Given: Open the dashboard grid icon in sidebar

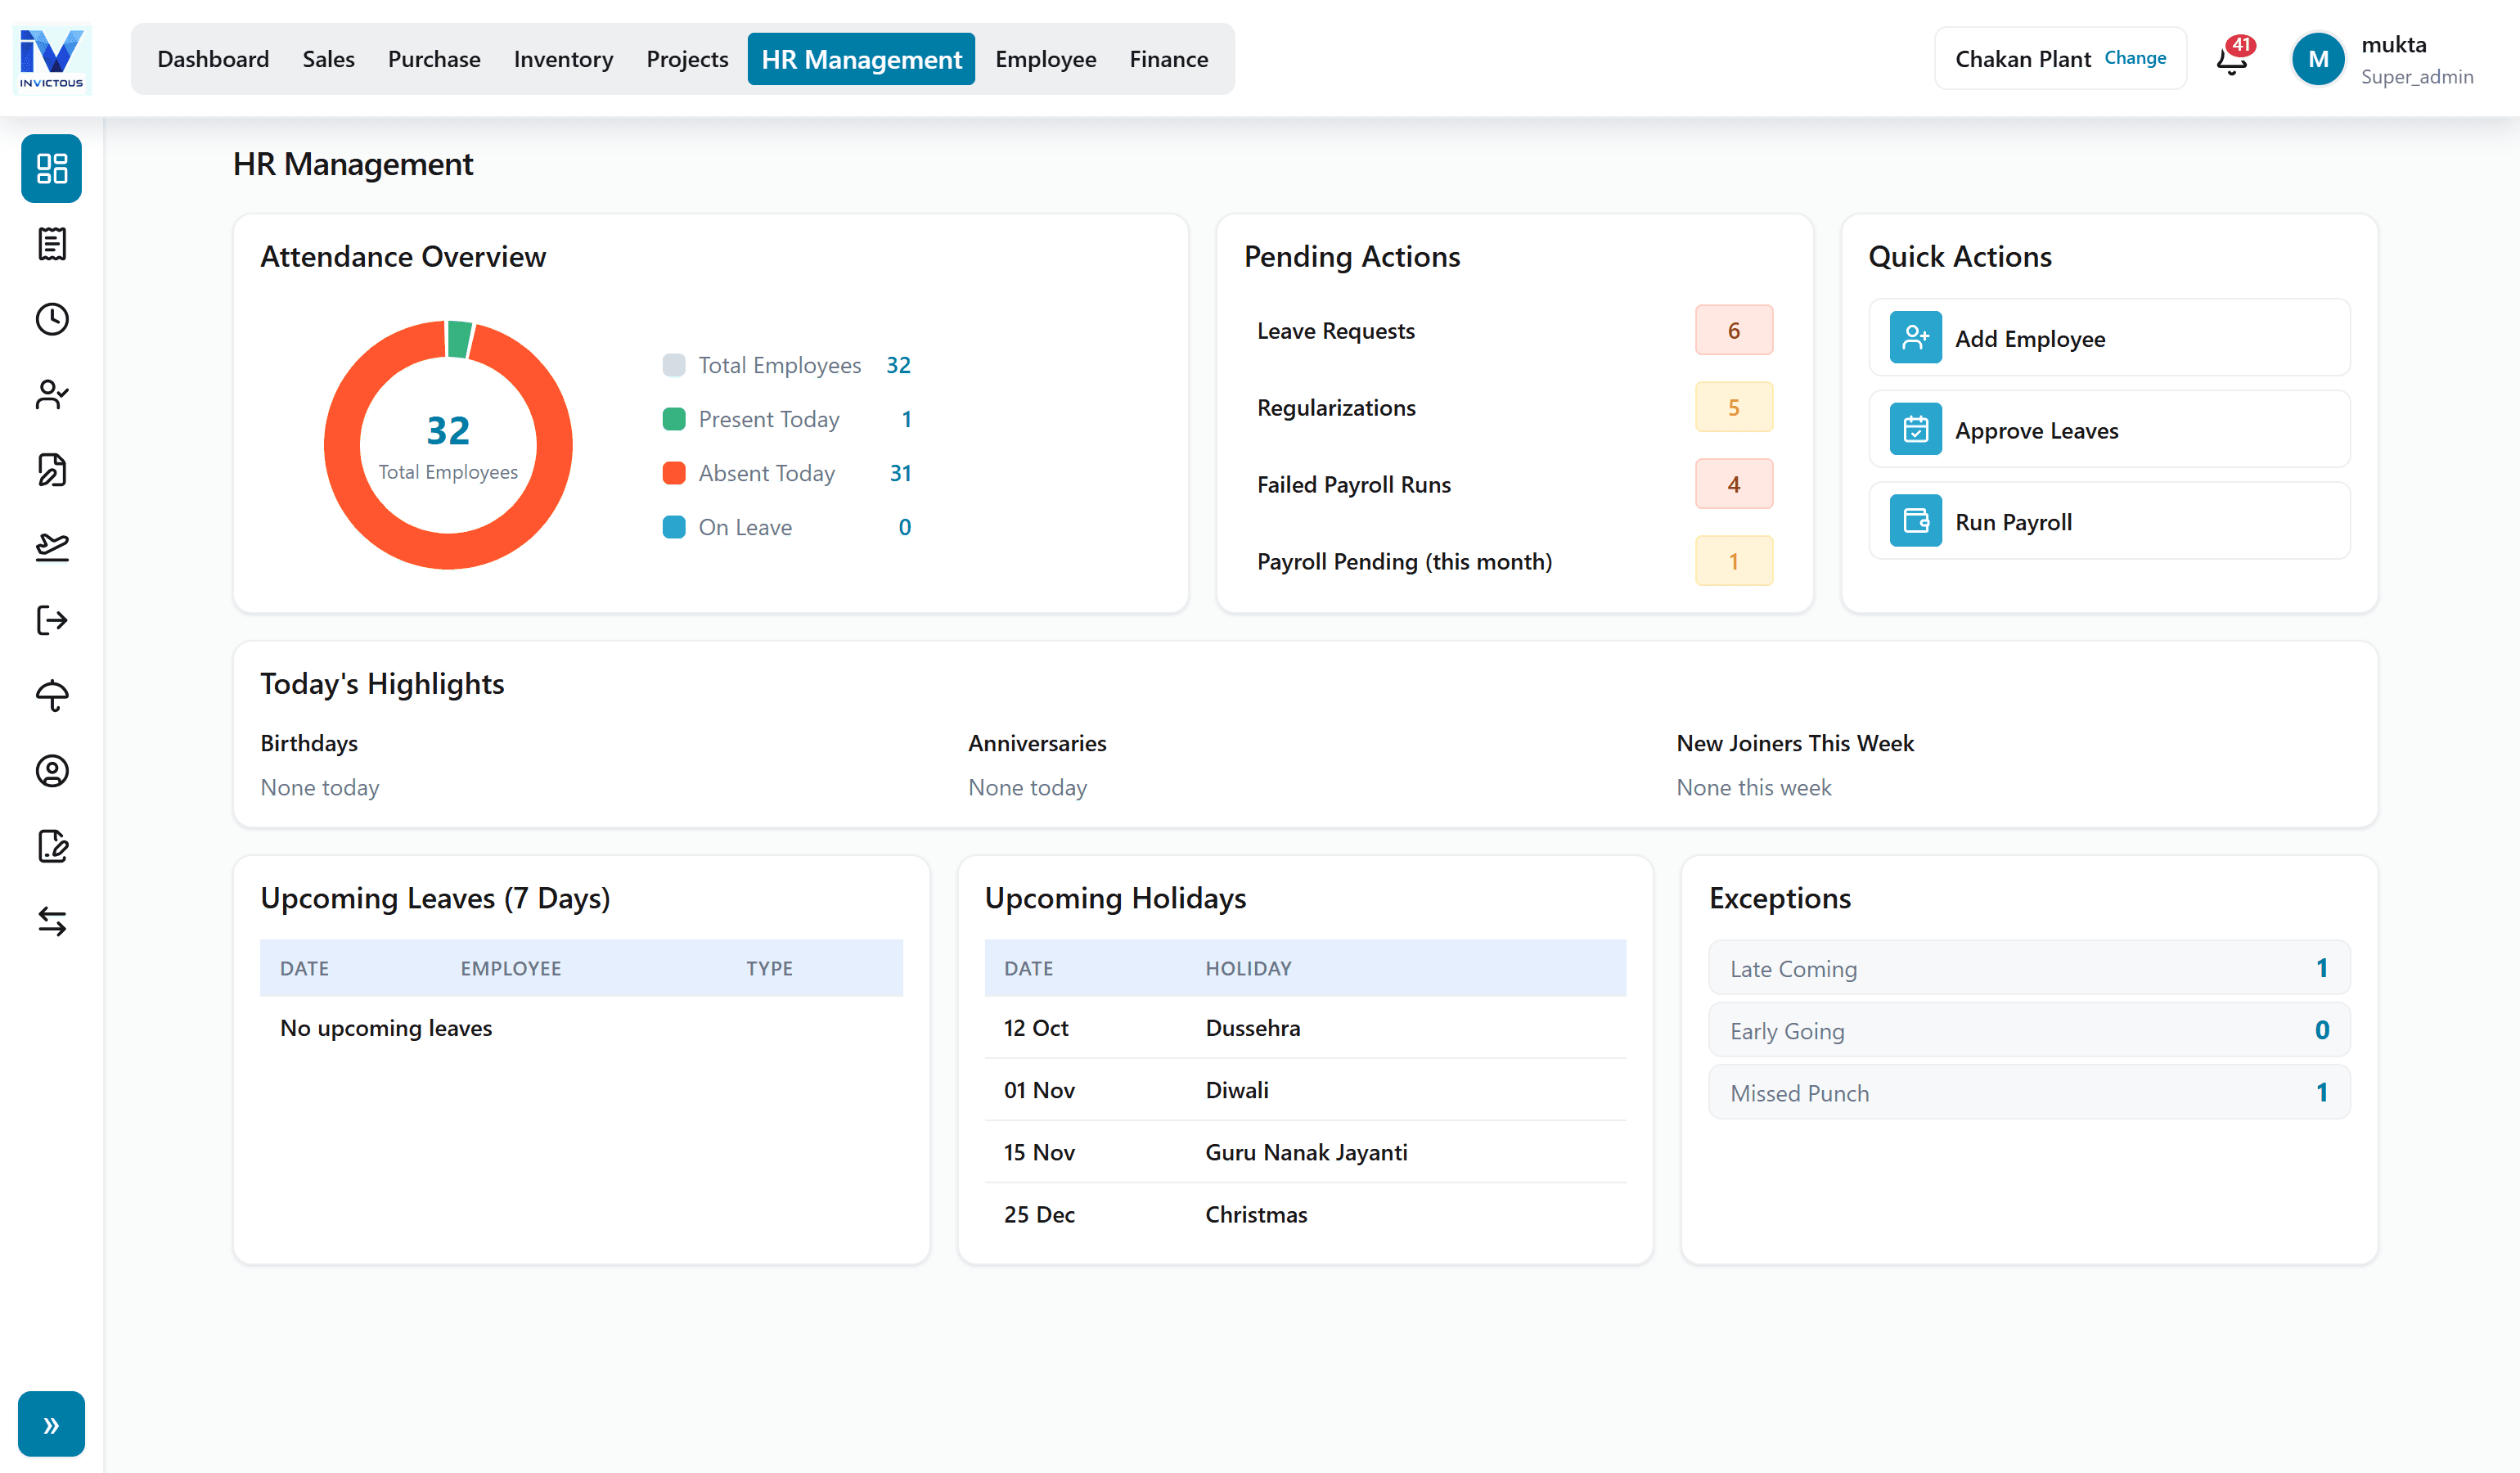Looking at the screenshot, I should click(52, 168).
